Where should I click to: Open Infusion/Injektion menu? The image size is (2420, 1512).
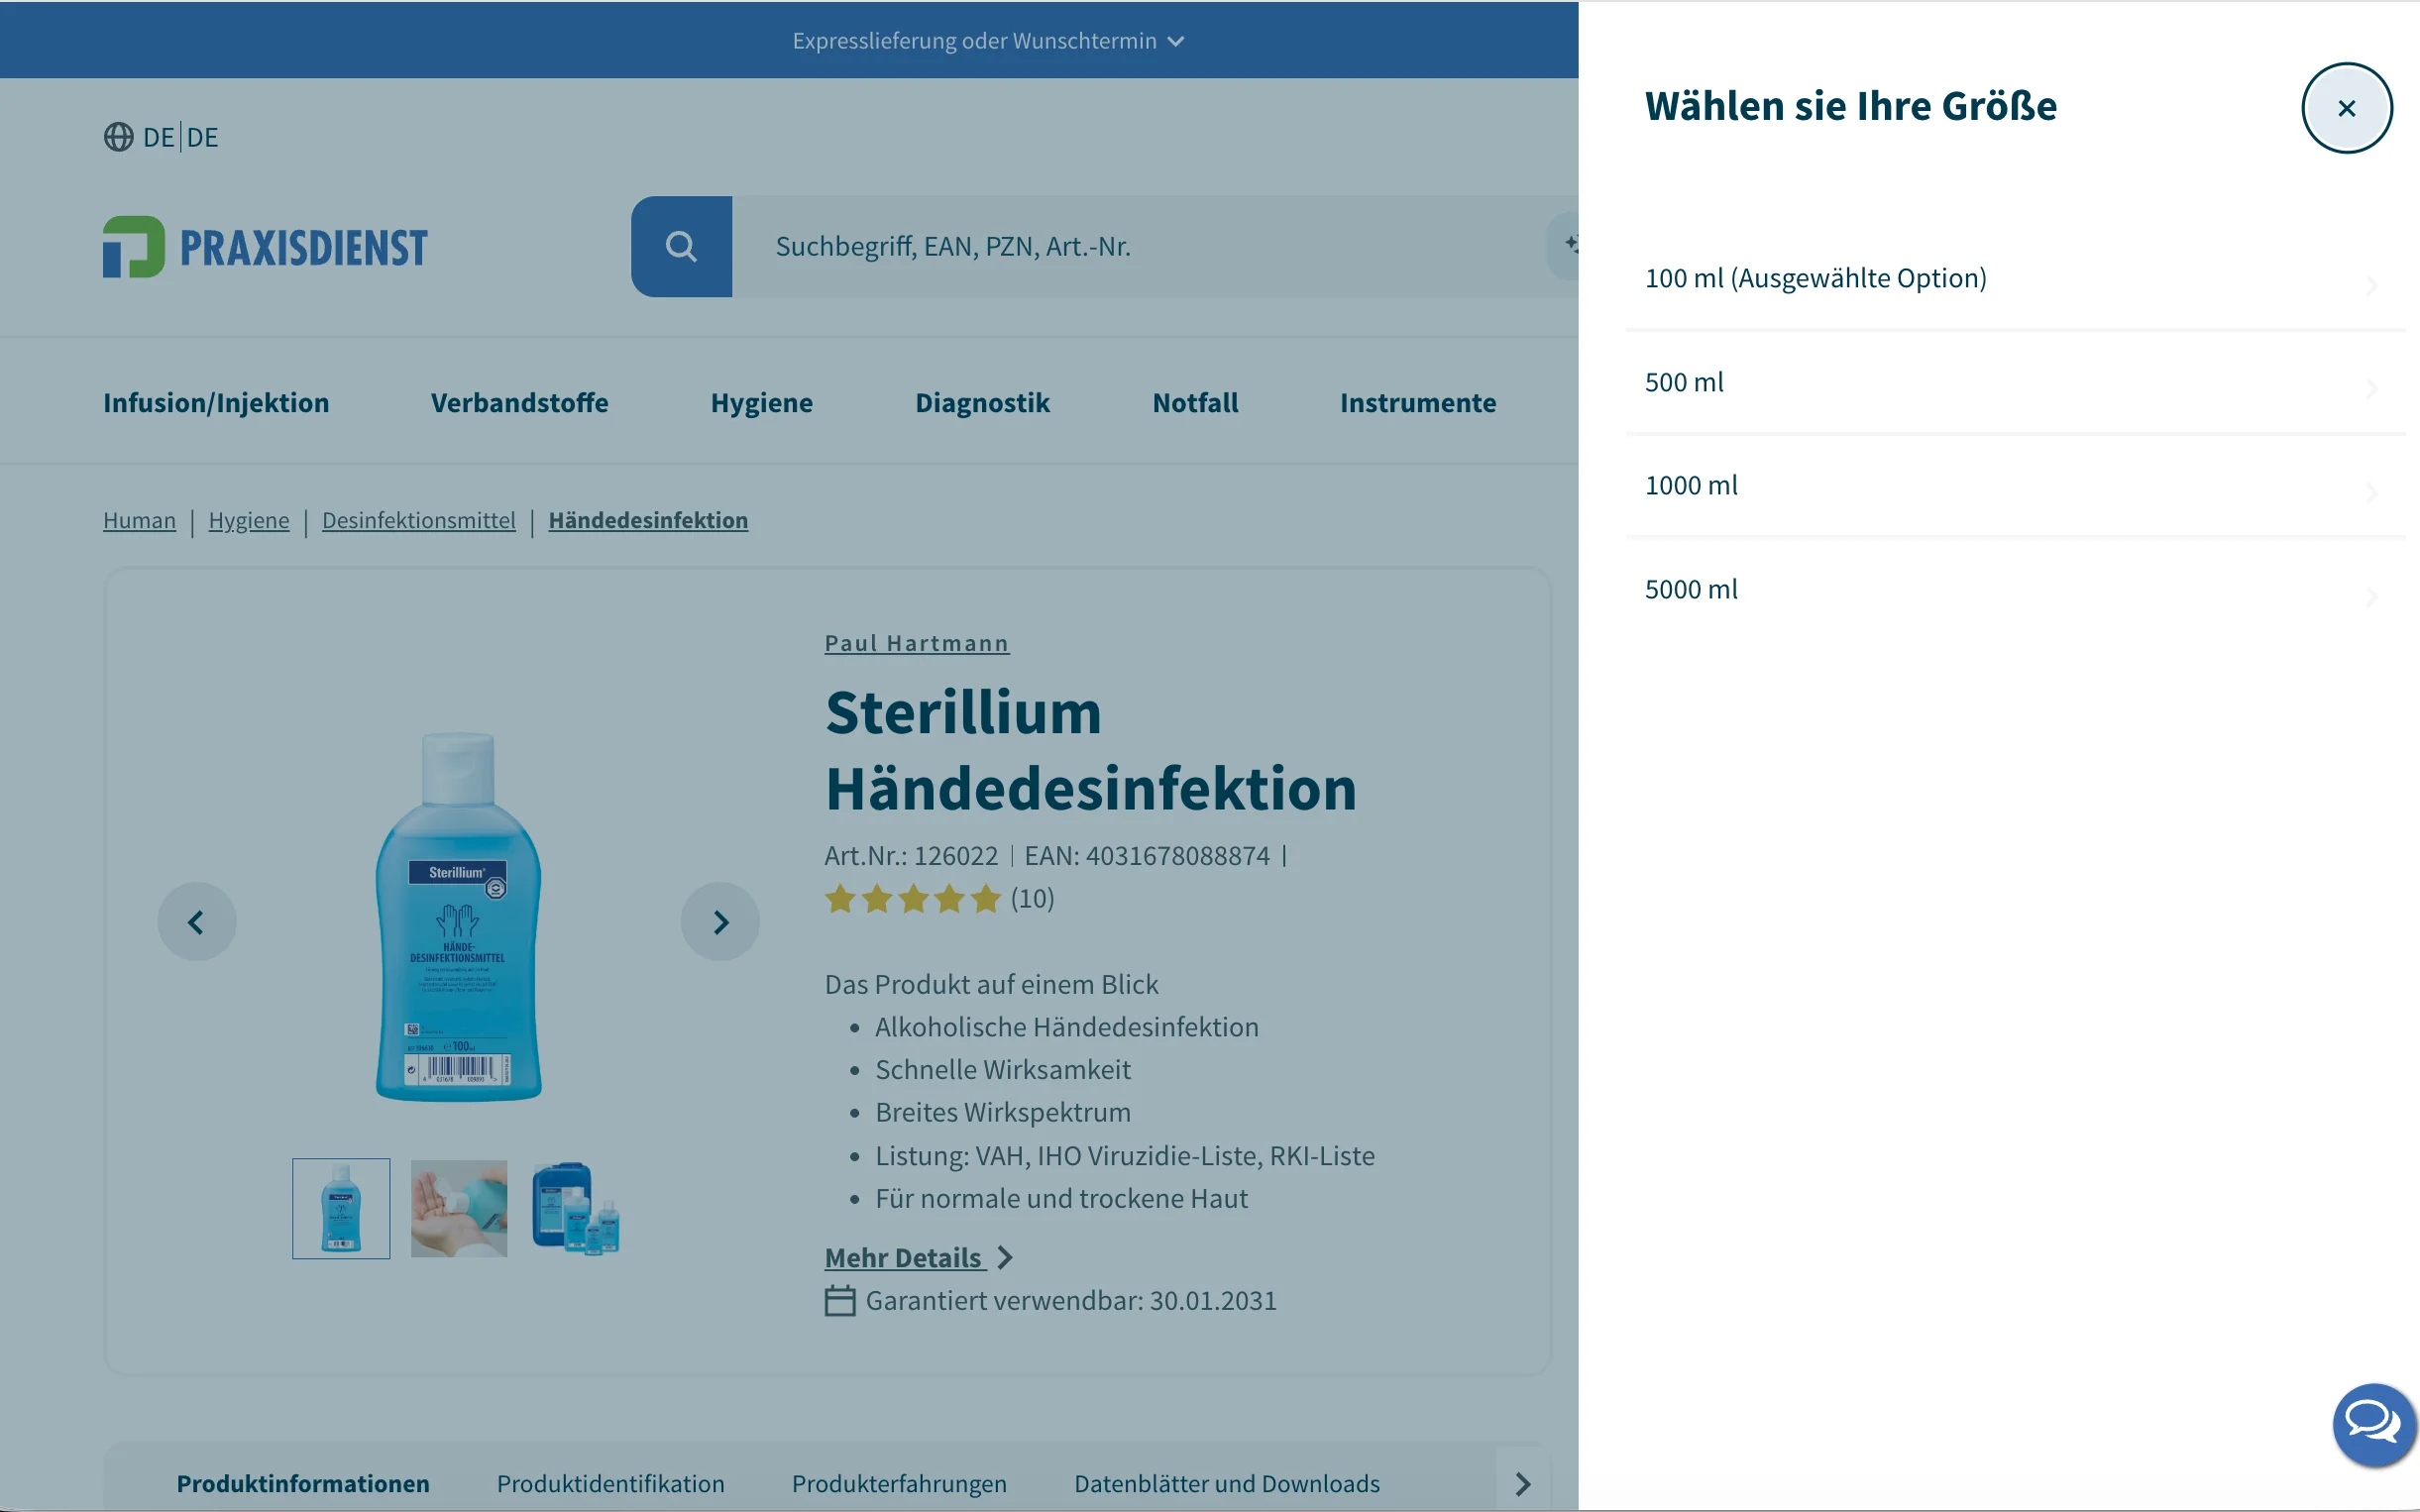(216, 403)
